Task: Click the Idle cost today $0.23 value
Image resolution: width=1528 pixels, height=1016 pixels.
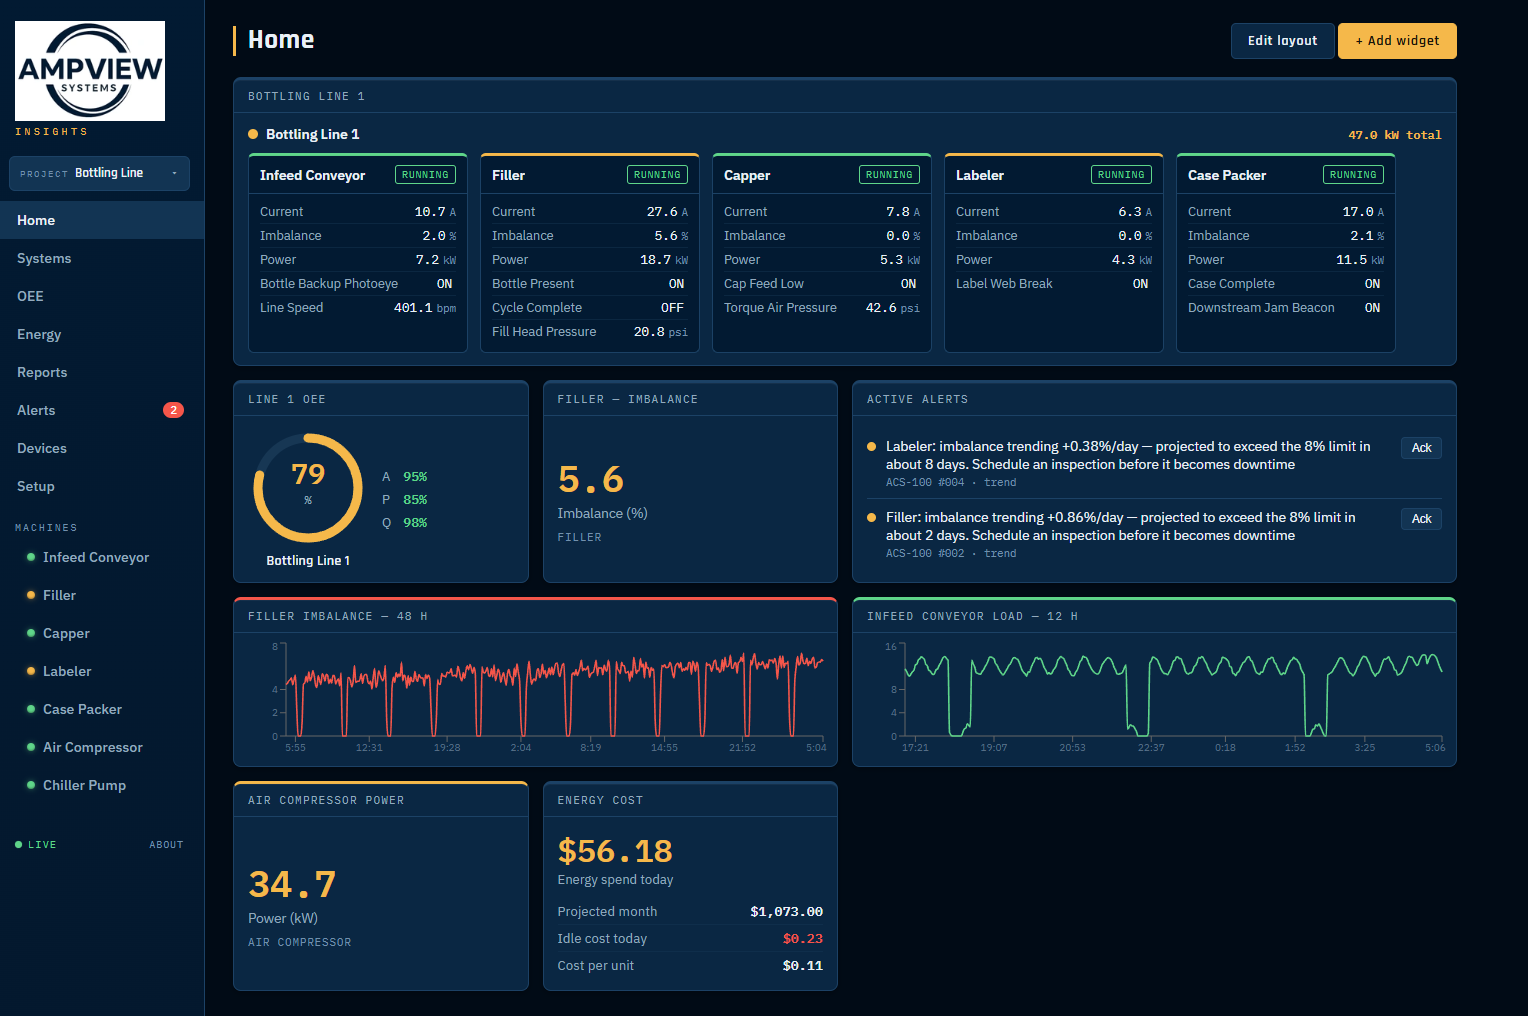Action: point(803,939)
